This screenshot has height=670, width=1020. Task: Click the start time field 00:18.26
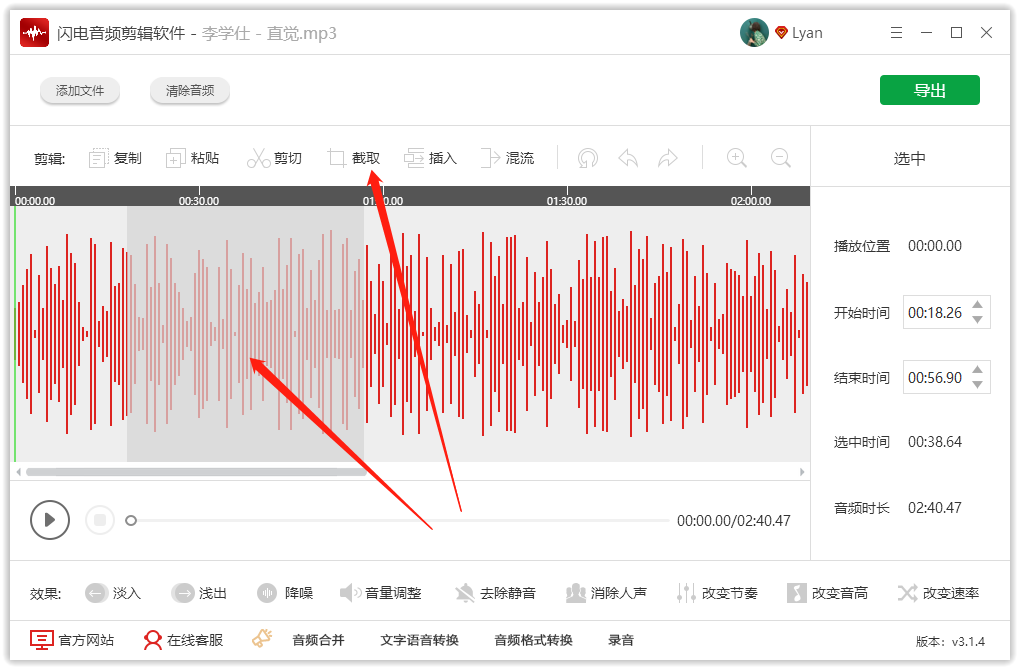pyautogui.click(x=935, y=312)
